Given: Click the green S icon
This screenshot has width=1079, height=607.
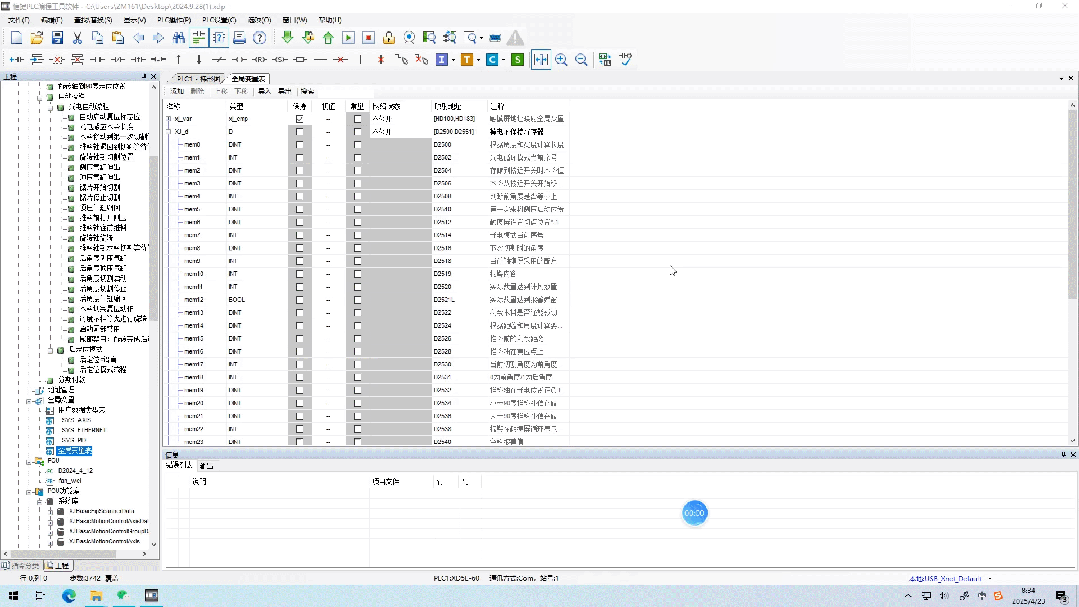Looking at the screenshot, I should tap(517, 60).
